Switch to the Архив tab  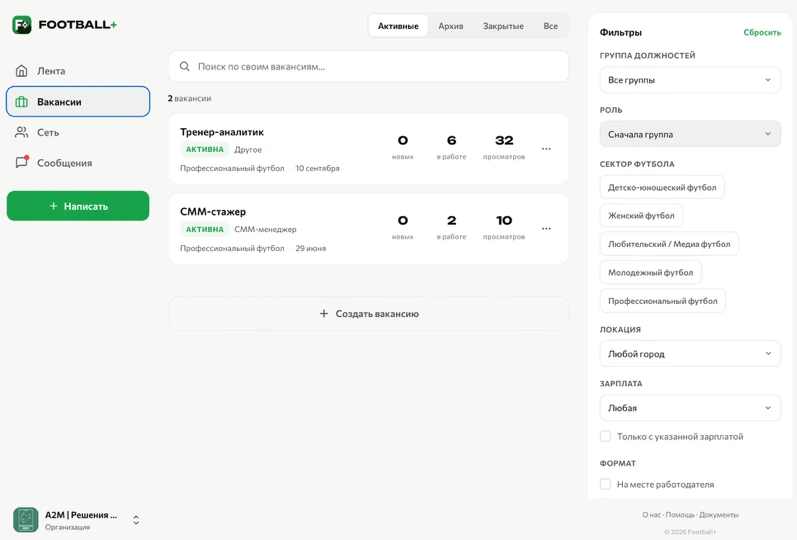click(x=451, y=26)
